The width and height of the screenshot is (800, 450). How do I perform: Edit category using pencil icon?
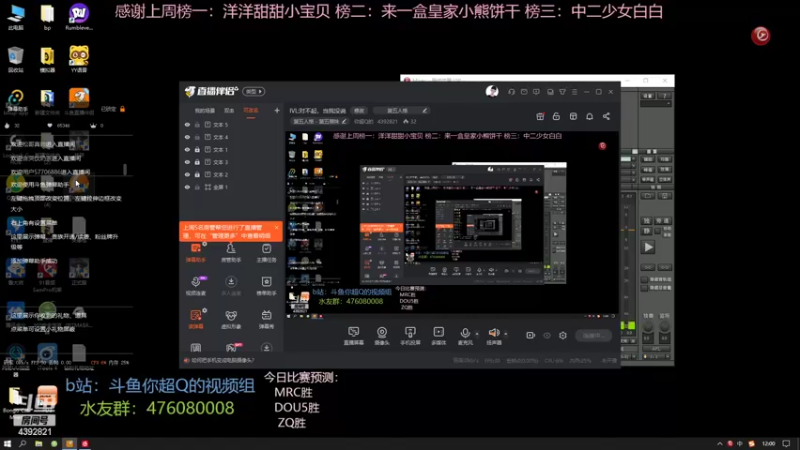pos(424,110)
